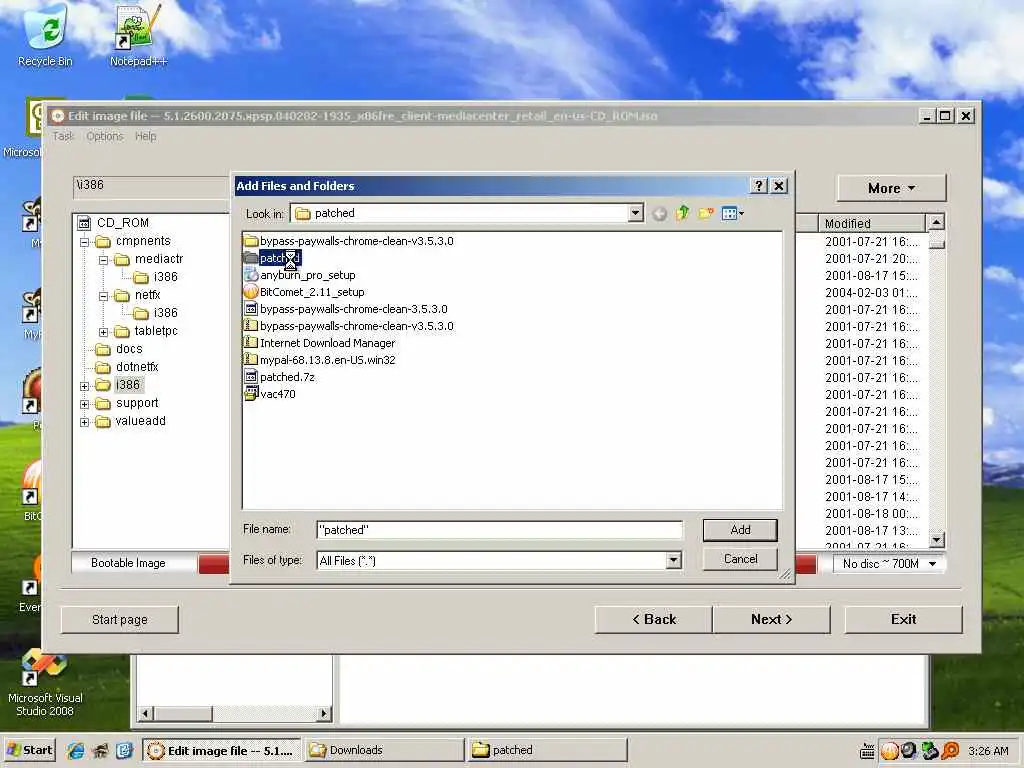Viewport: 1024px width, 768px height.
Task: Open the Options menu
Action: tap(104, 136)
